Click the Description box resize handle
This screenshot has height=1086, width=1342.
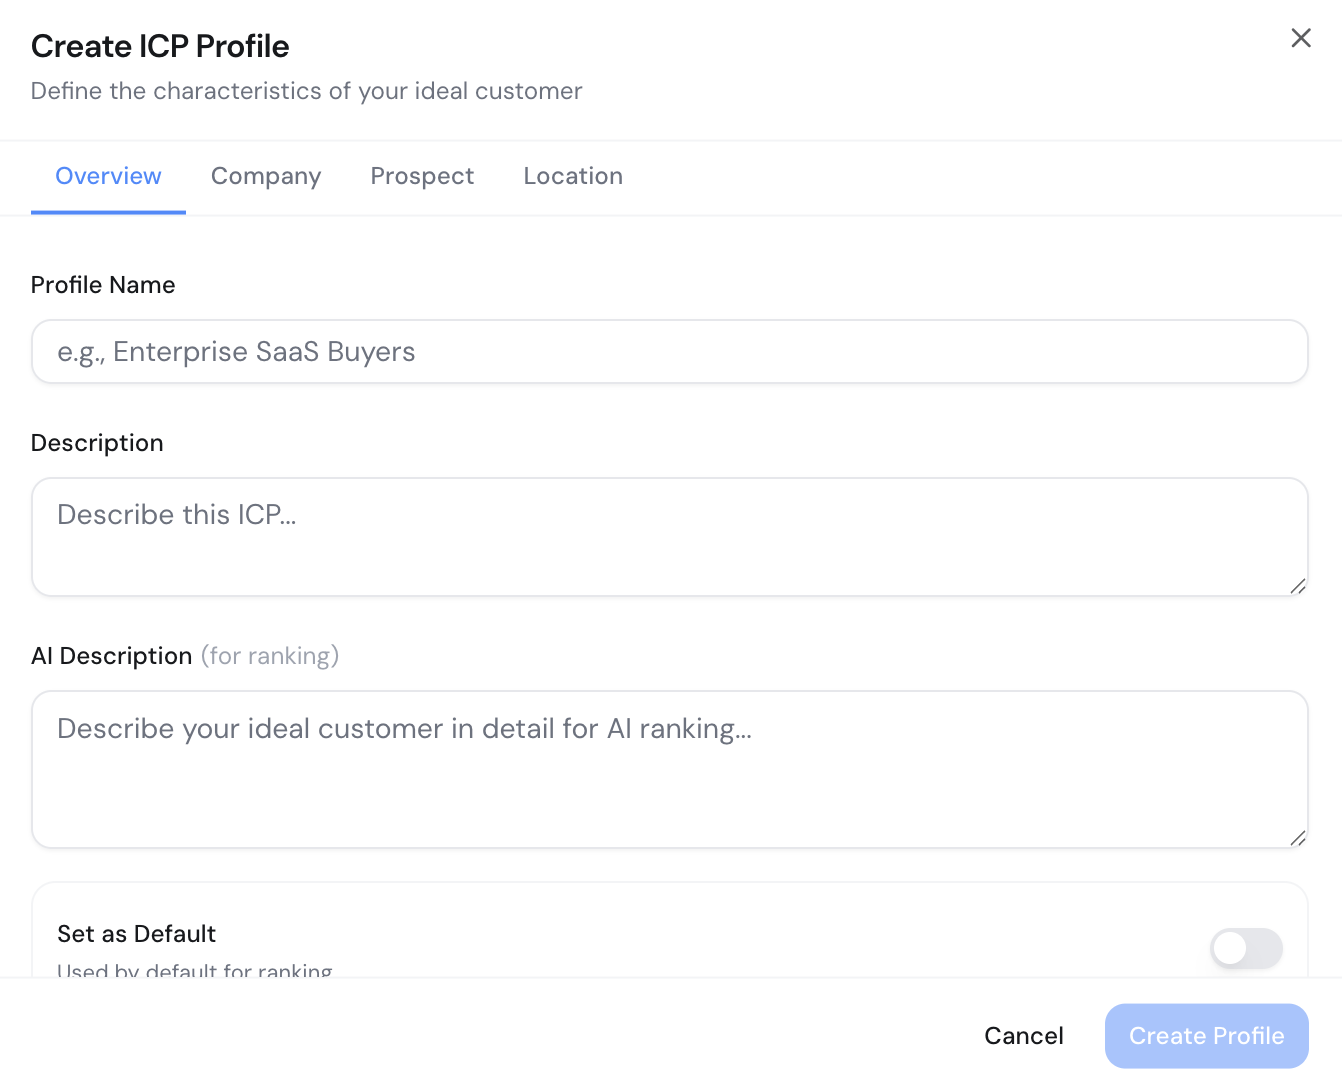point(1297,586)
